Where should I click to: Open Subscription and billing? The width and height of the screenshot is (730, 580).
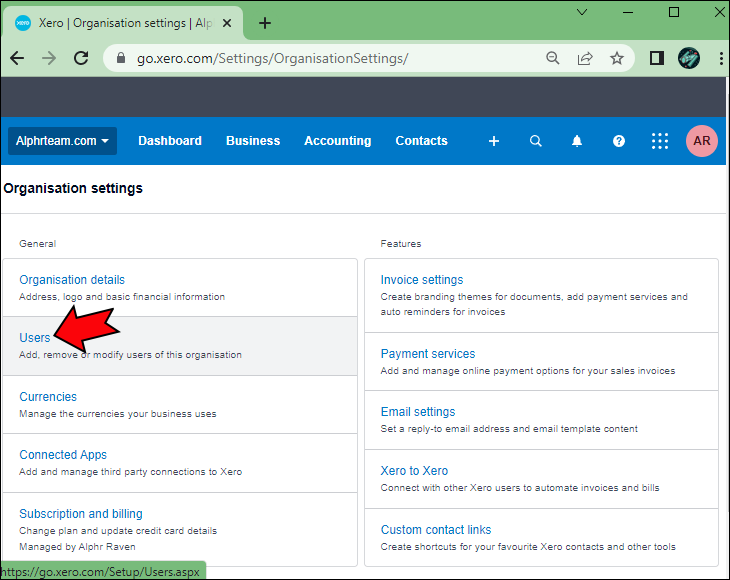(x=81, y=513)
